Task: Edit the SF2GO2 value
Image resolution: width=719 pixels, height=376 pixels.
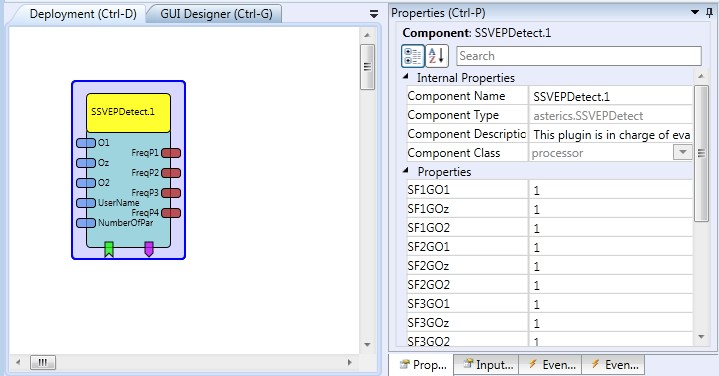Action: pos(611,285)
